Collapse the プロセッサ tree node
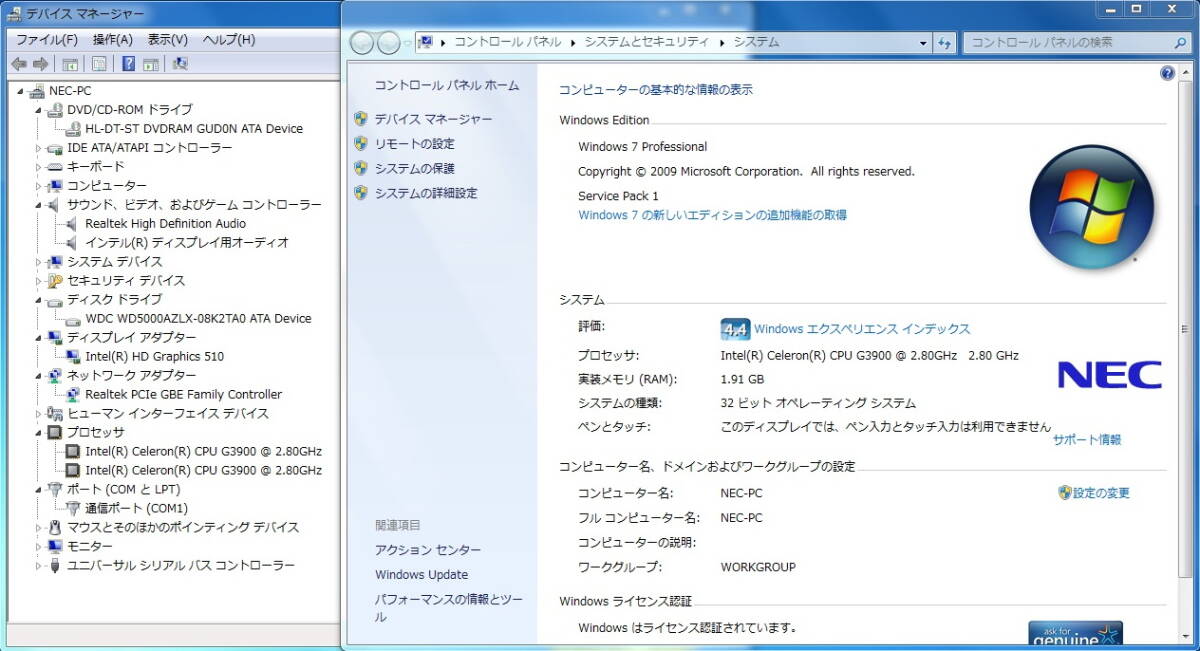Screen dimensions: 1200x651 (x=39, y=433)
